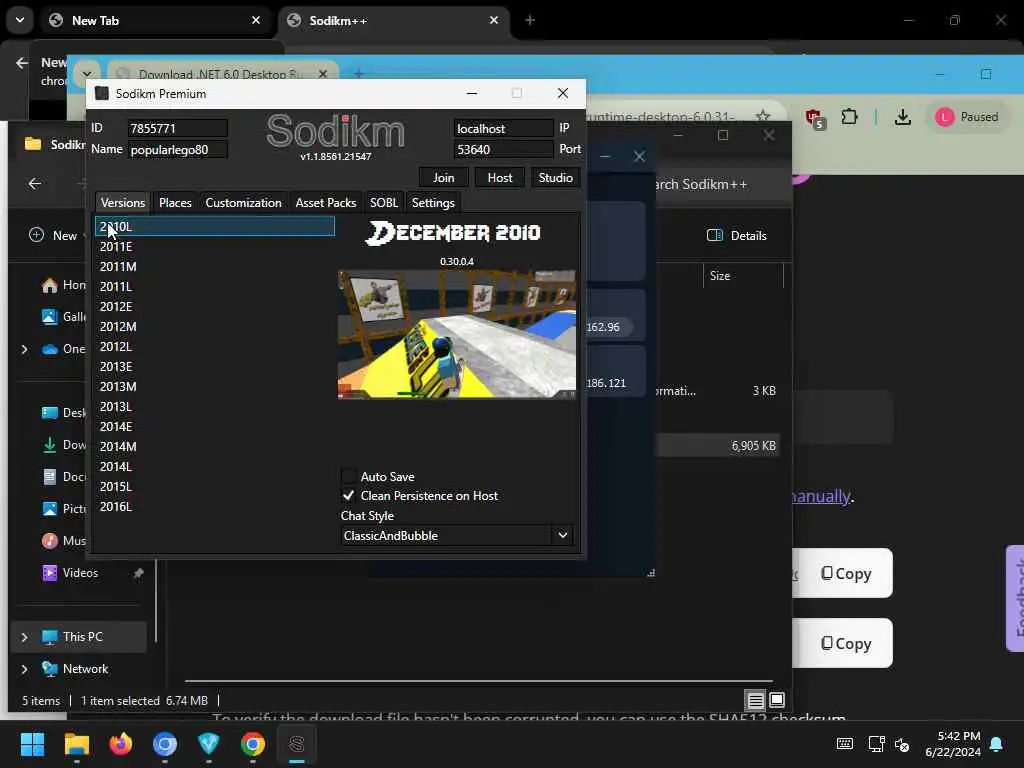Click the Name field with popularlego80
The height and width of the screenshot is (768, 1024).
point(177,150)
